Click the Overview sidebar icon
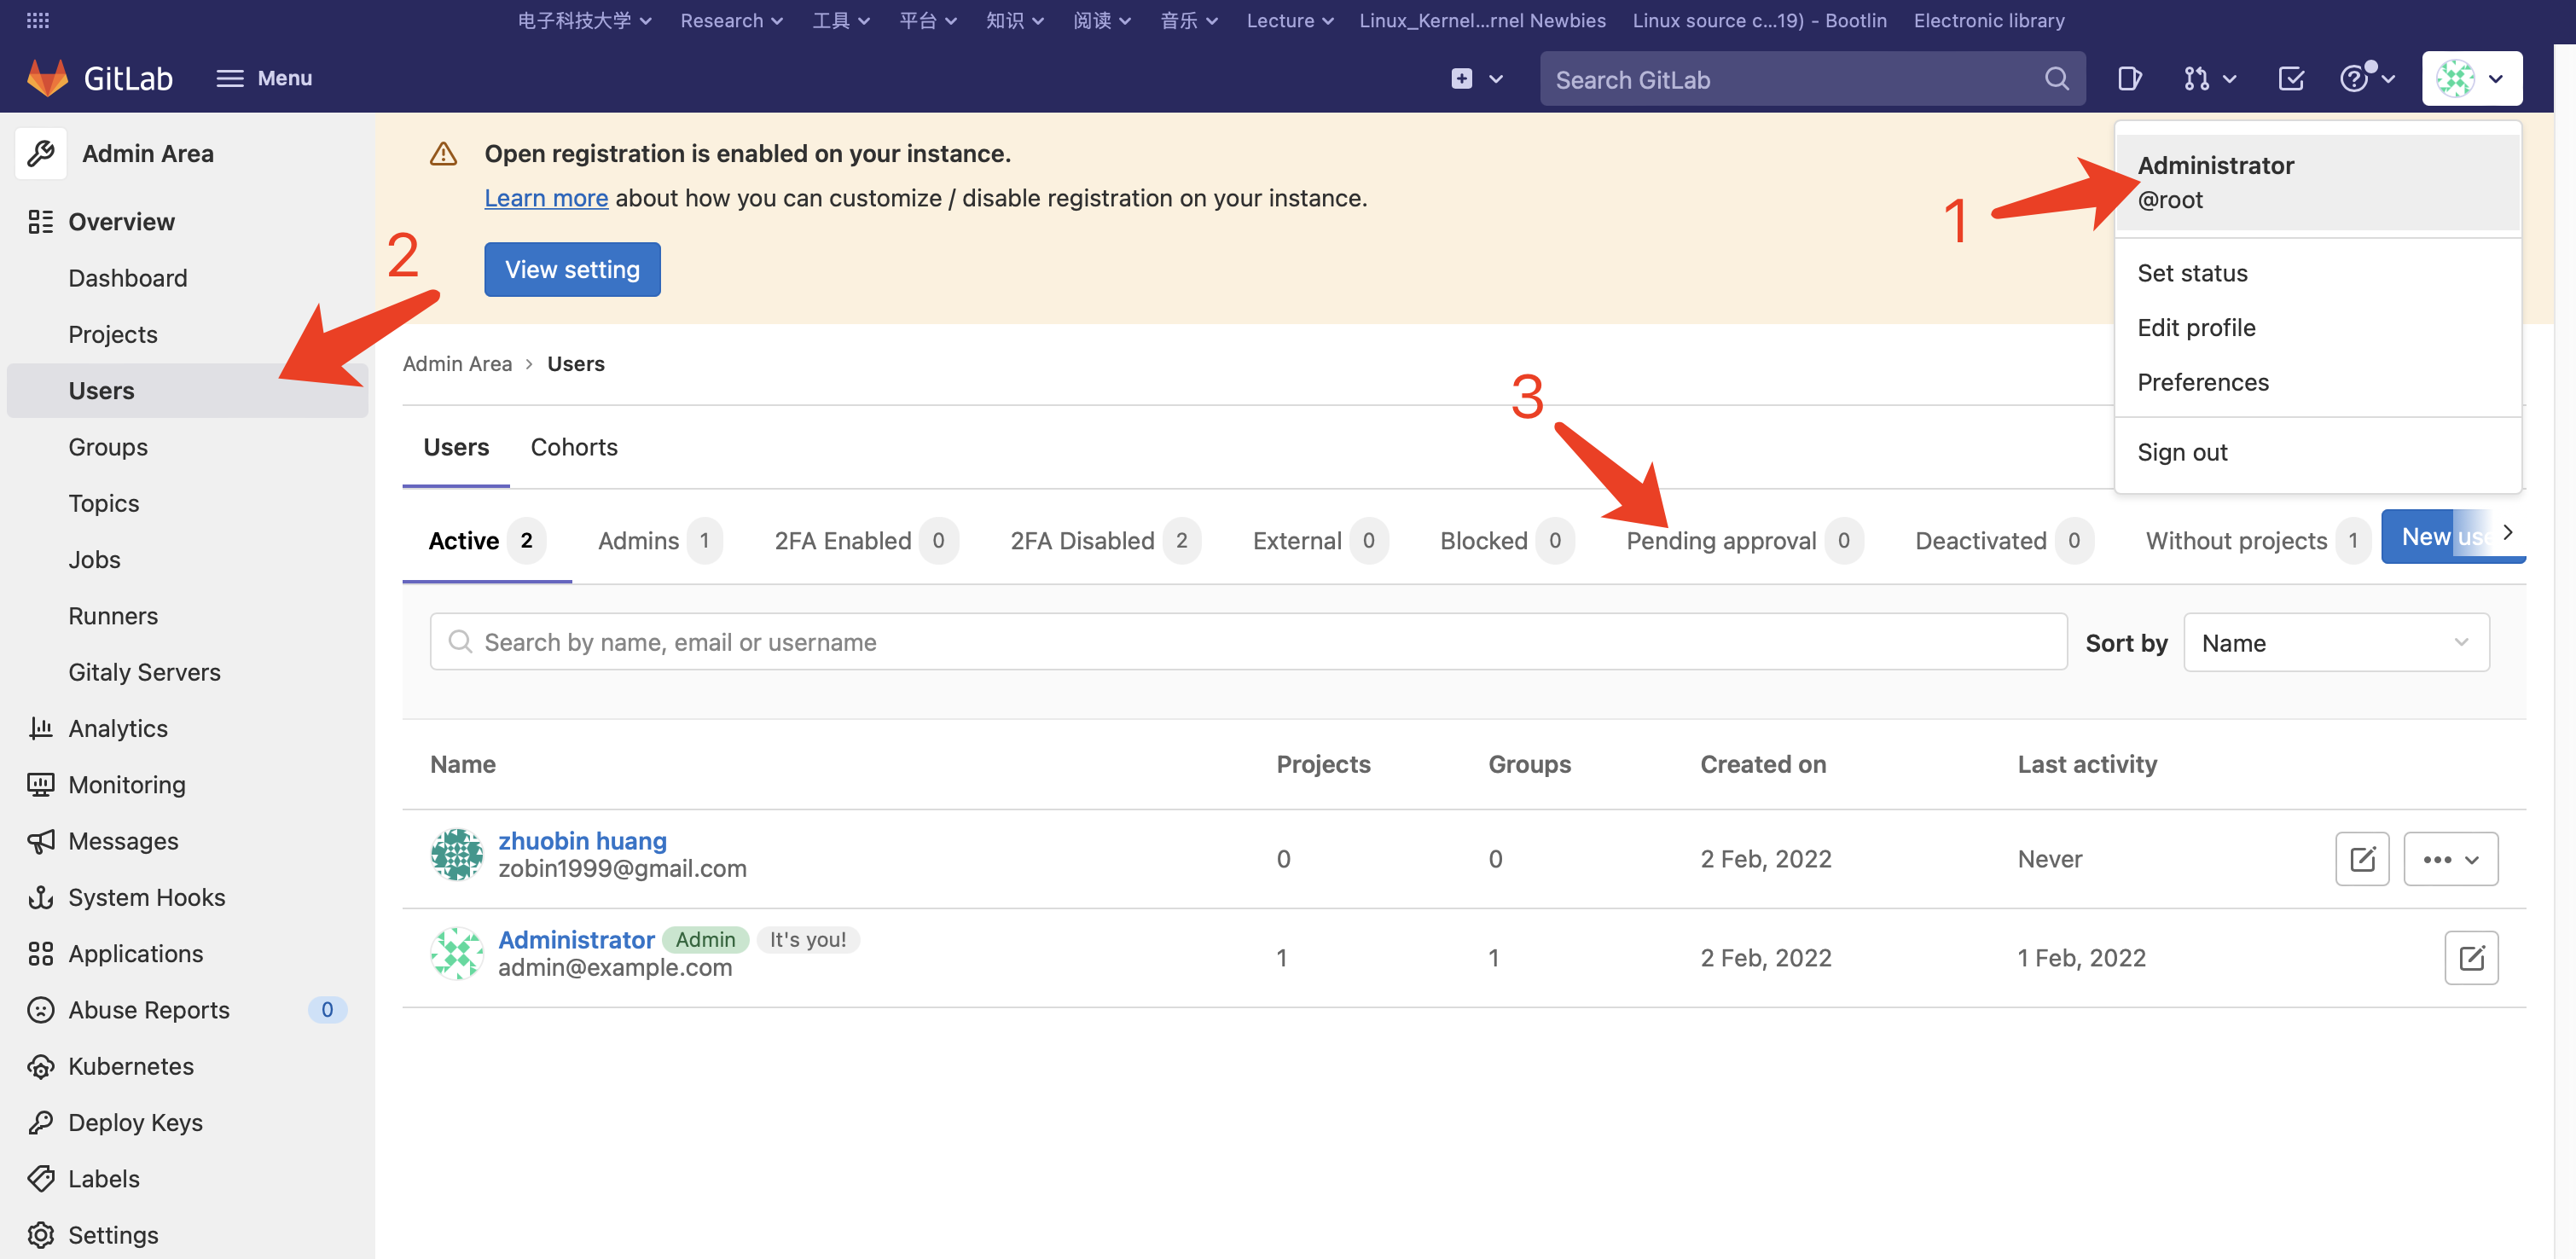2576x1259 pixels. coord(40,221)
